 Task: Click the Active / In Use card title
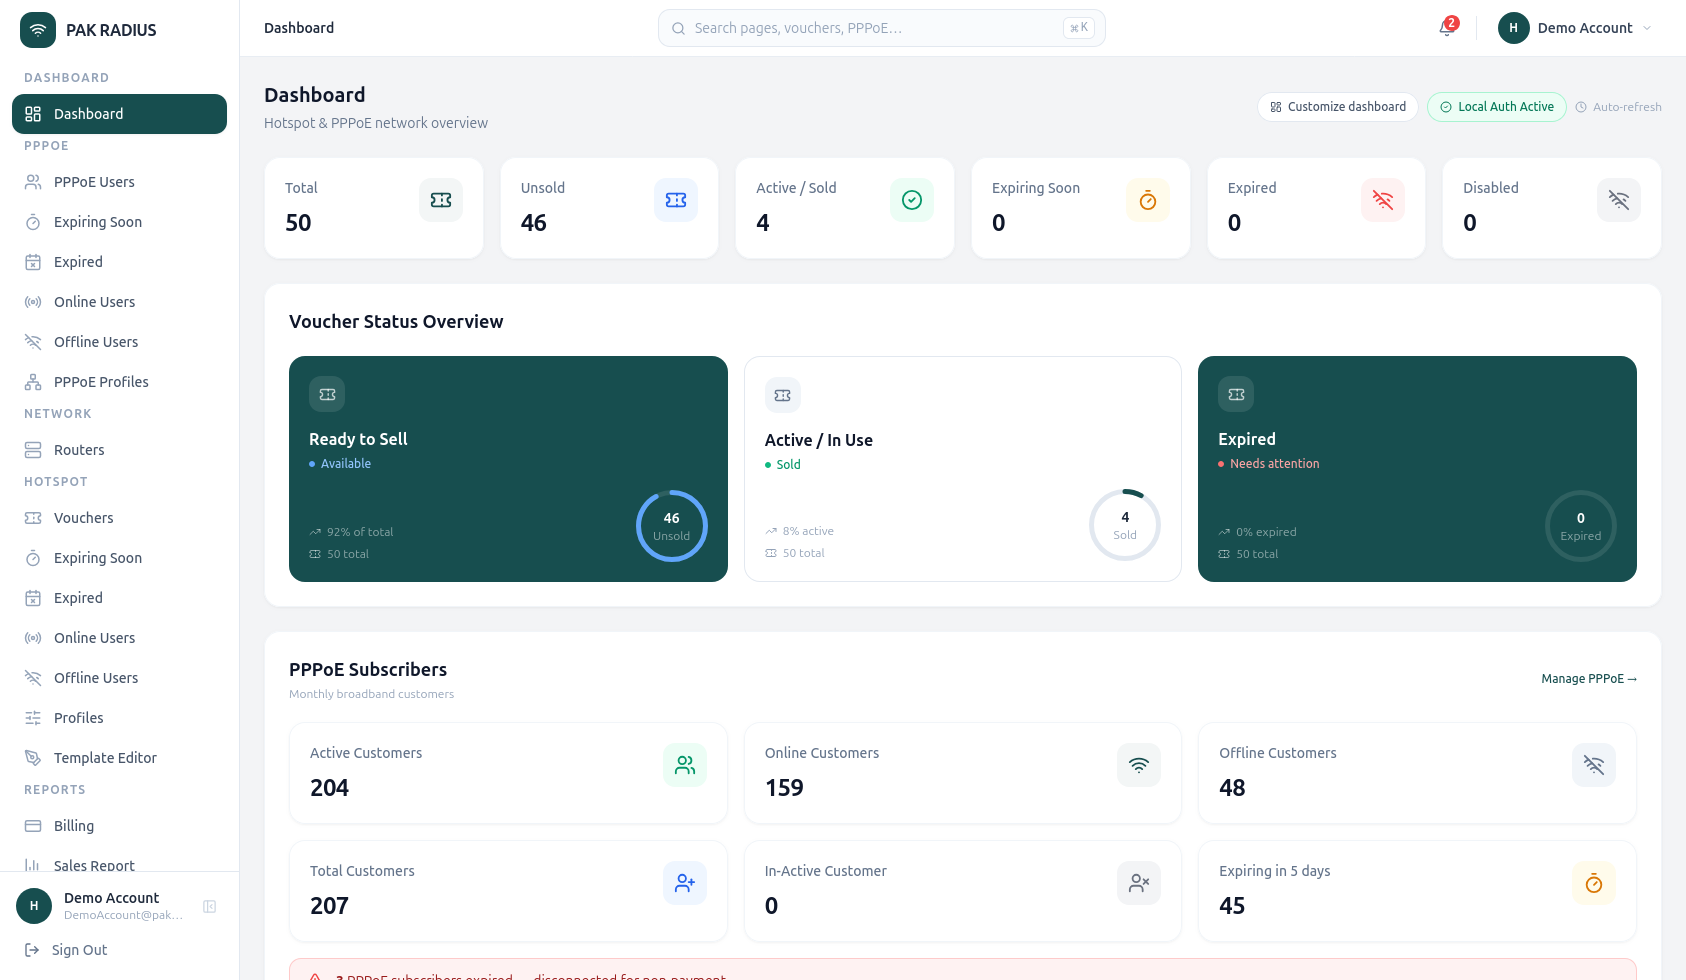click(x=819, y=440)
